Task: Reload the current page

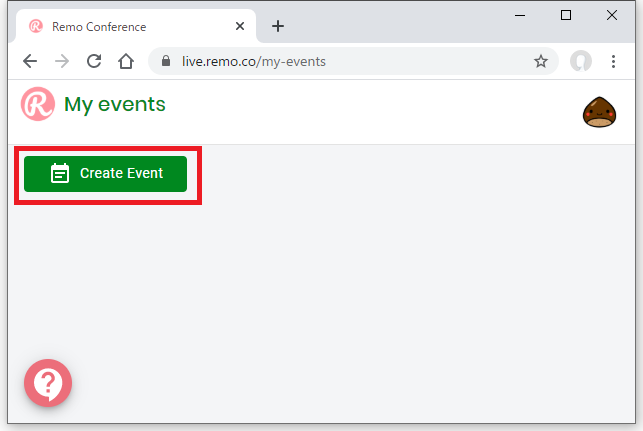Action: point(94,61)
